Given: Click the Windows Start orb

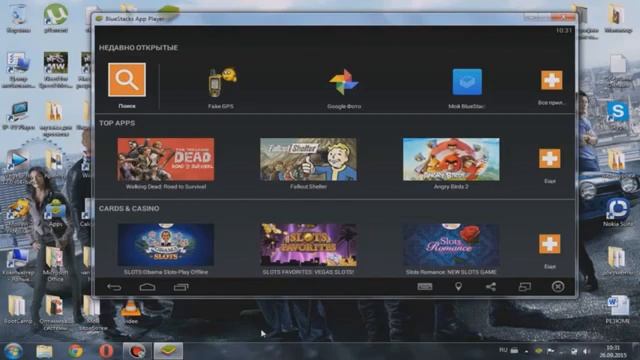Looking at the screenshot, I should pyautogui.click(x=13, y=351).
